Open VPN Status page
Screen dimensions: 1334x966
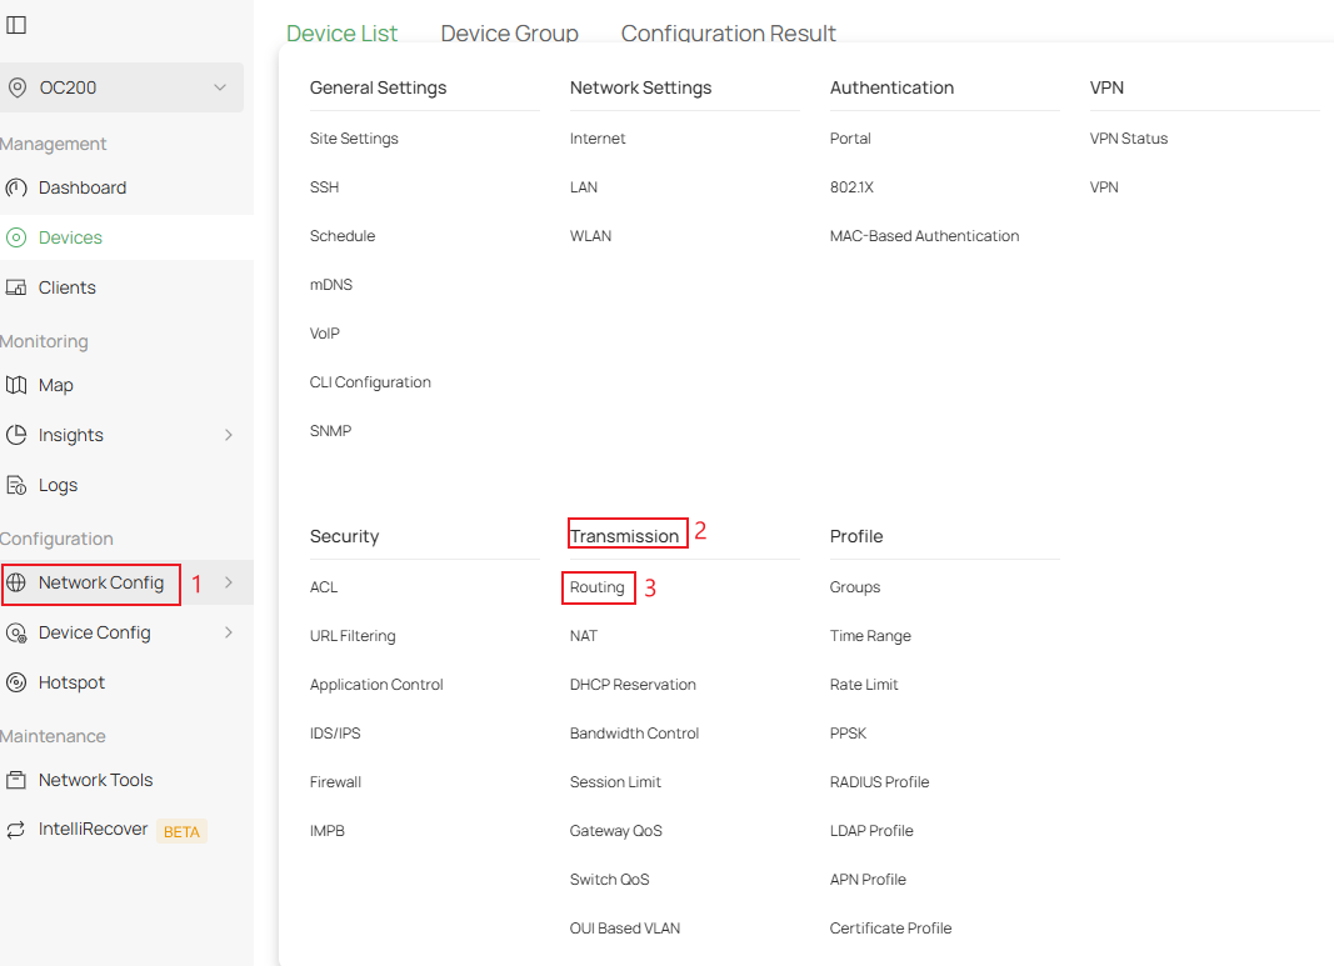click(1129, 138)
